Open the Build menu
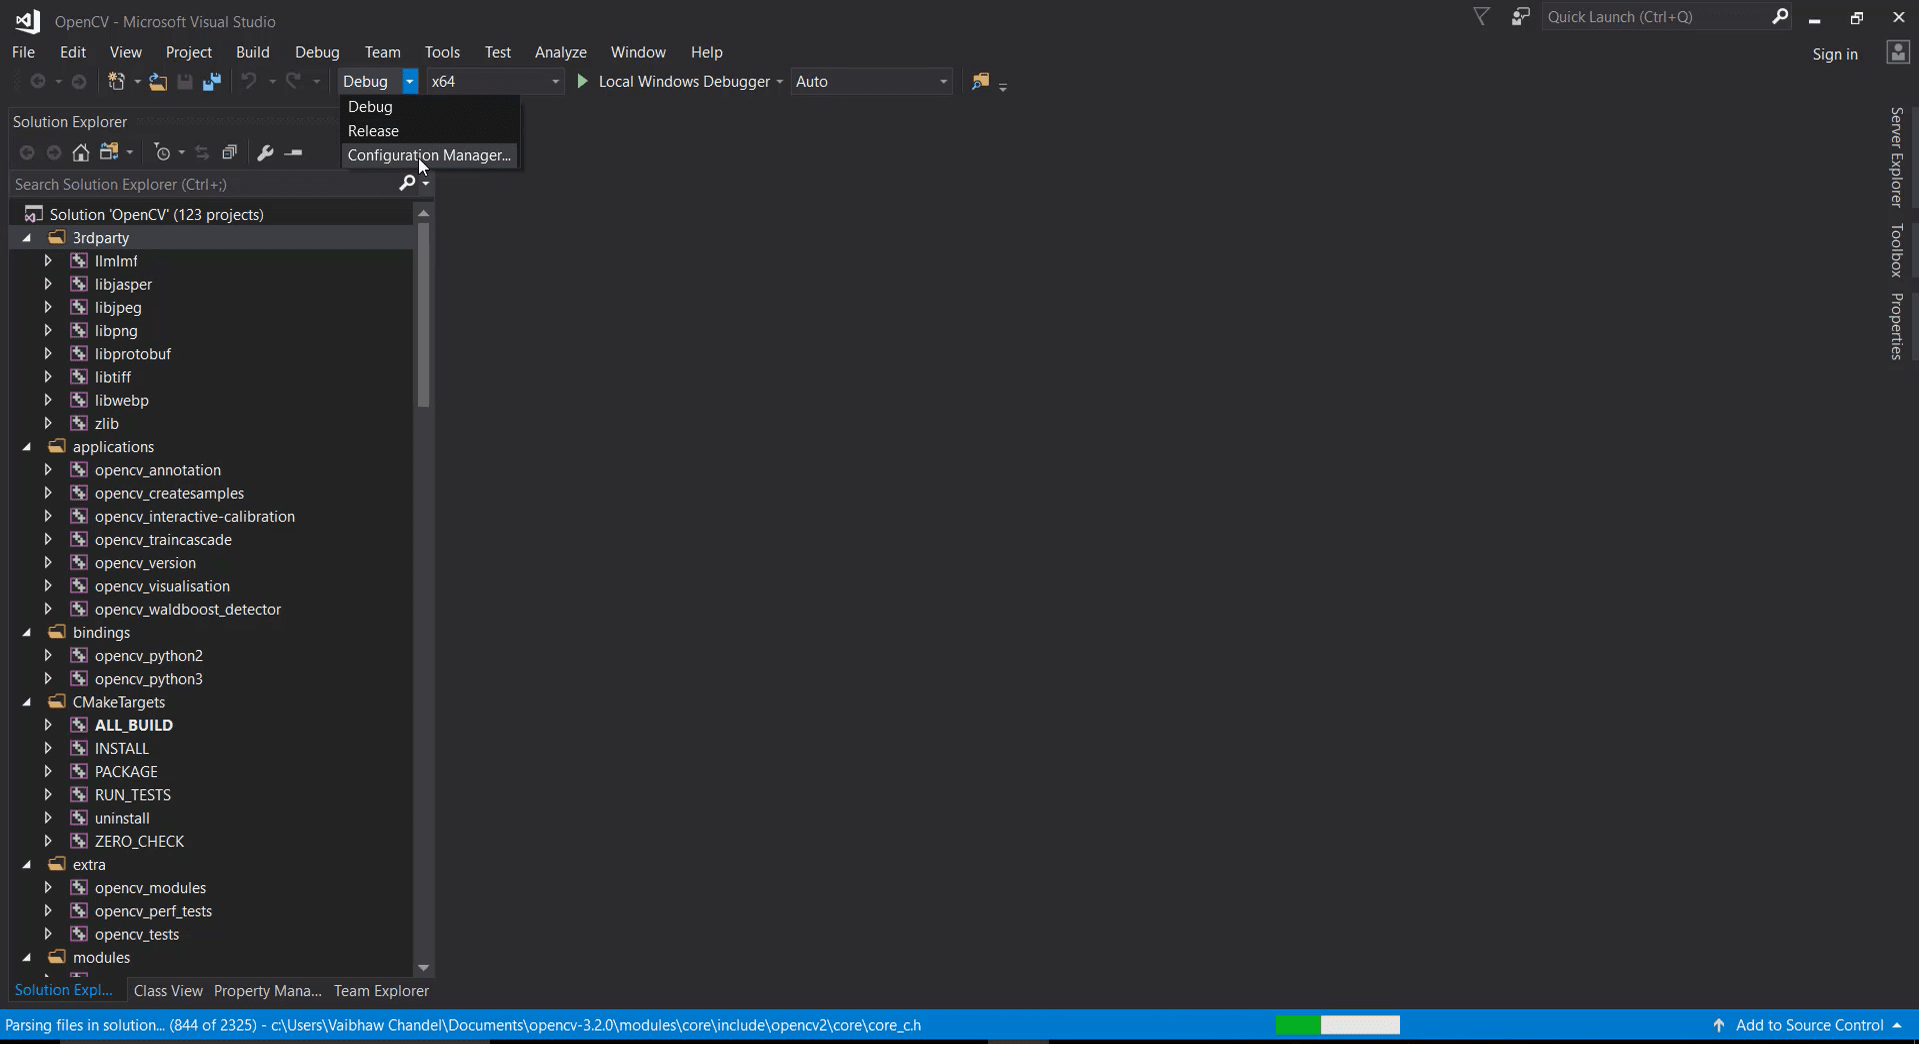The height and width of the screenshot is (1044, 1919). pos(253,52)
